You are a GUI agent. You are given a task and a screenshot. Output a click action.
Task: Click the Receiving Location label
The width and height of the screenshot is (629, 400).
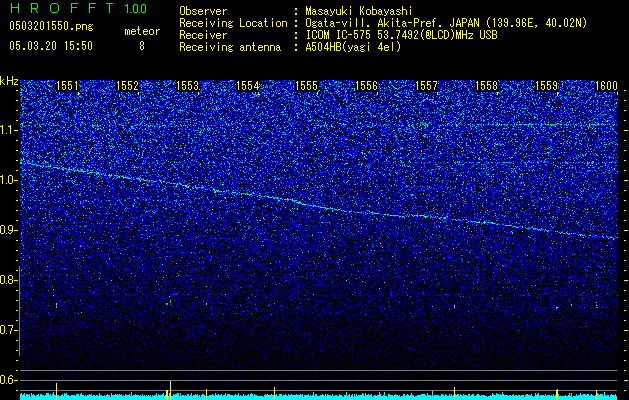[x=233, y=23]
